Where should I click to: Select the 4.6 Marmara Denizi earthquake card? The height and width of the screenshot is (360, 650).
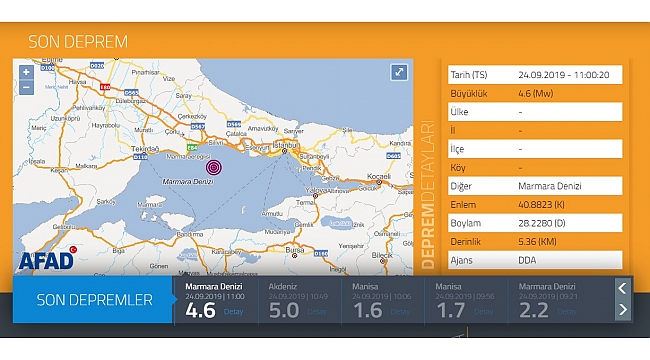point(216,300)
